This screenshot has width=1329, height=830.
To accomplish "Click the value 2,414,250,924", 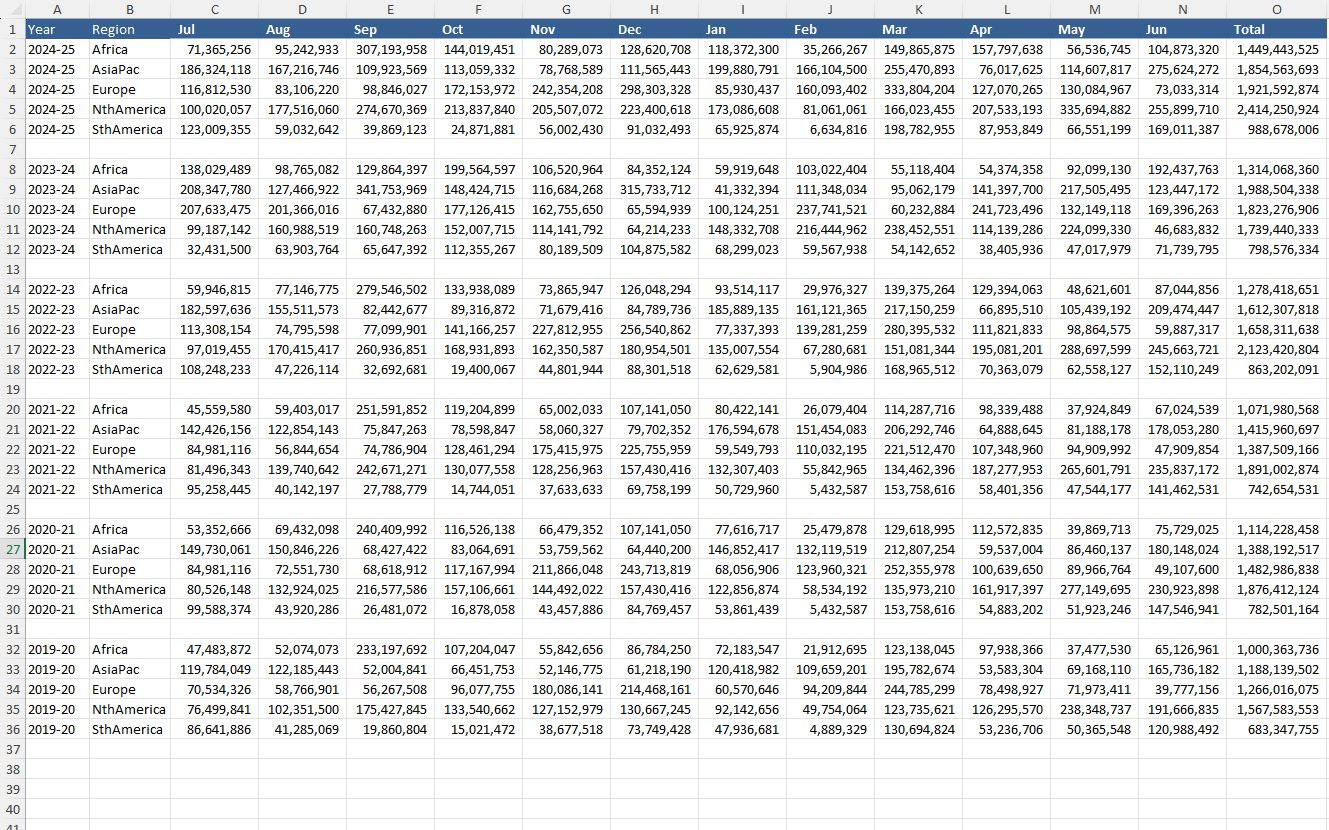I will pyautogui.click(x=1277, y=109).
